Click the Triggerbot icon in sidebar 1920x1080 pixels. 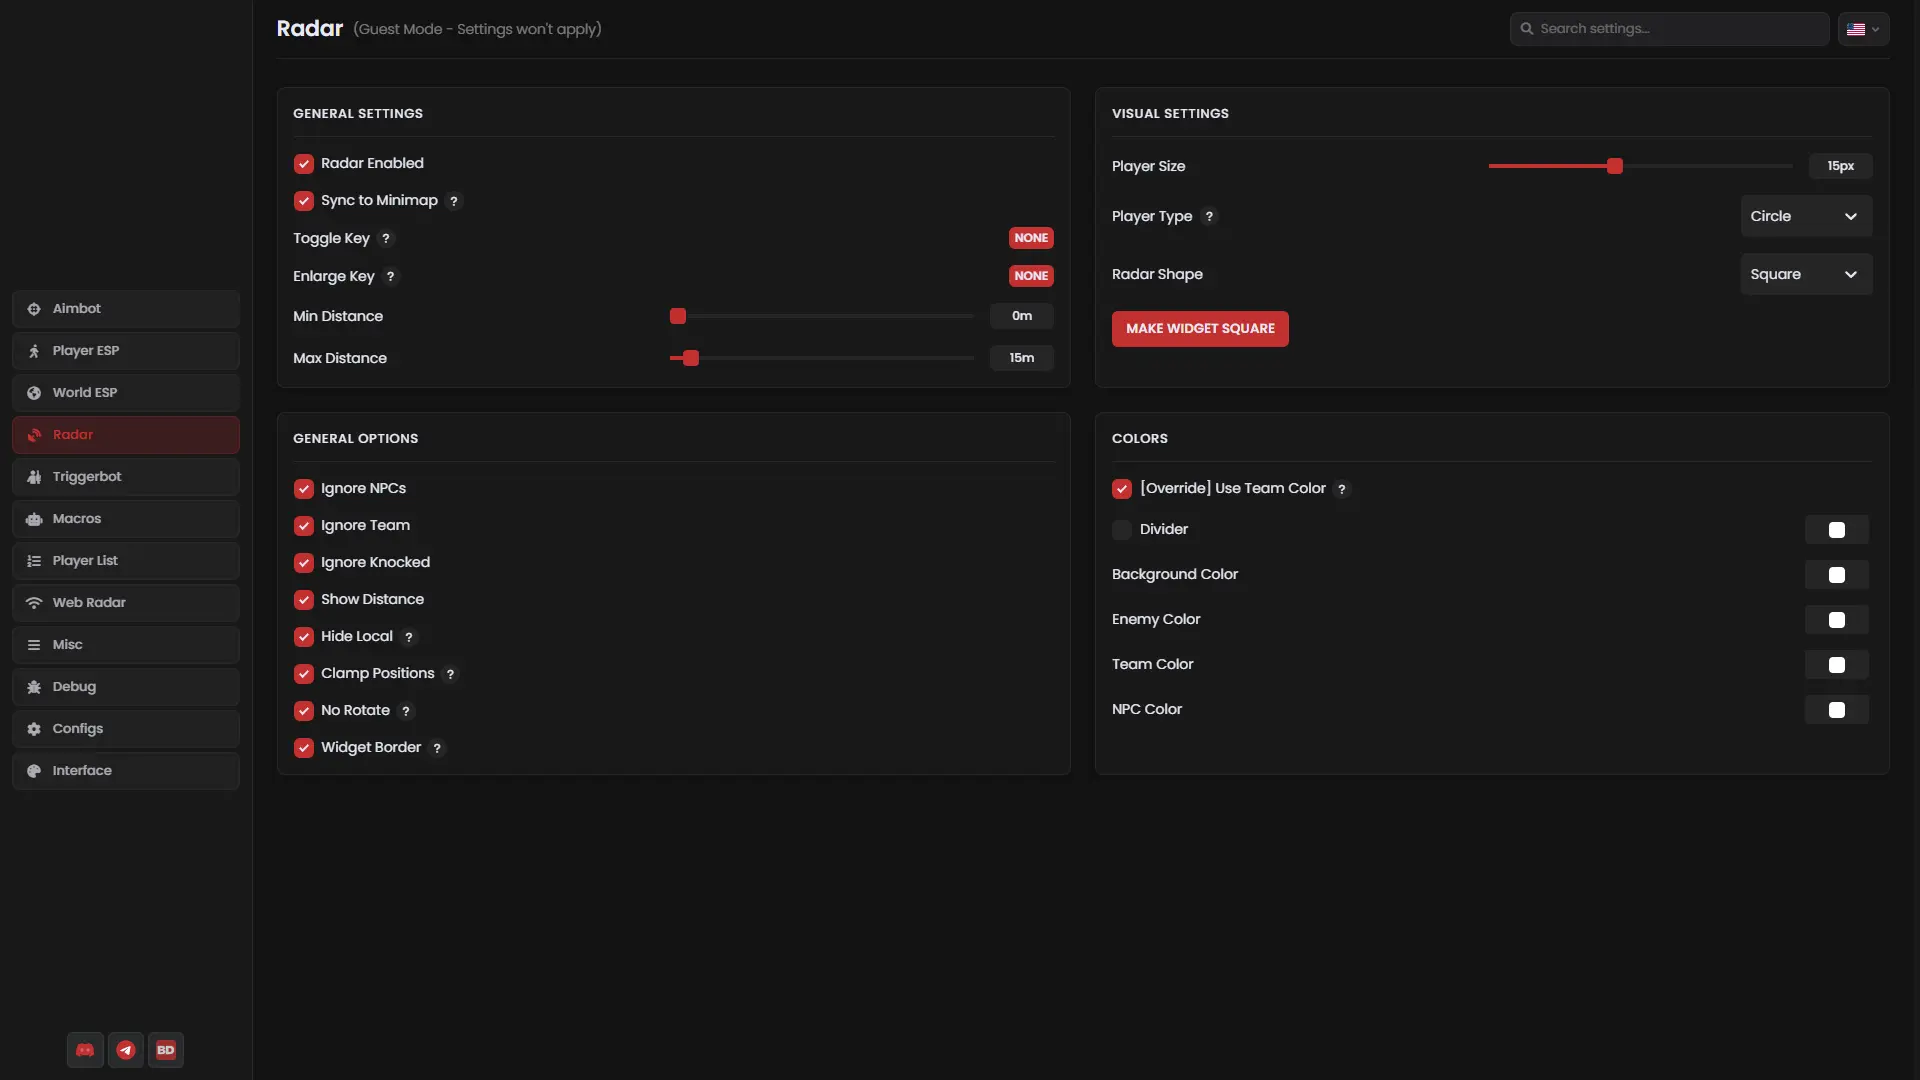tap(34, 477)
